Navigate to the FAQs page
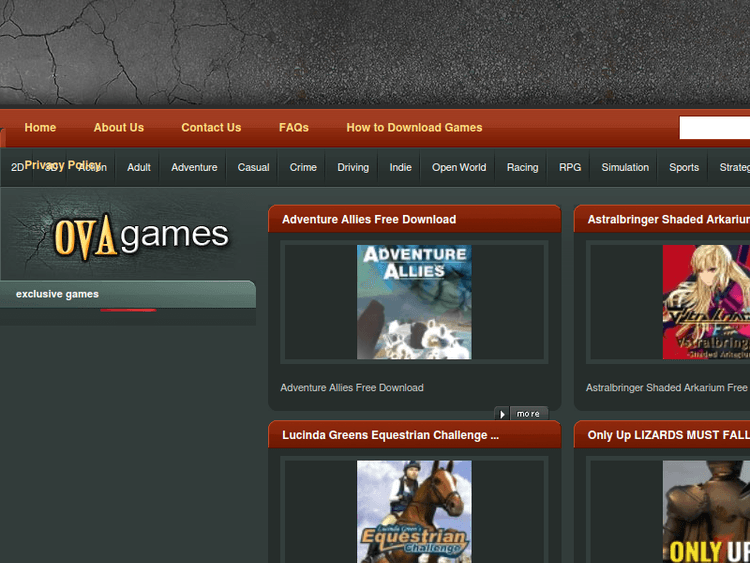 tap(294, 128)
